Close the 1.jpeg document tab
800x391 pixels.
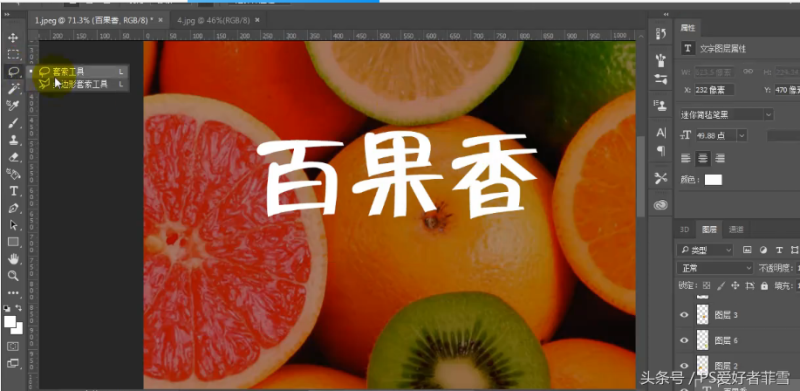(x=161, y=20)
